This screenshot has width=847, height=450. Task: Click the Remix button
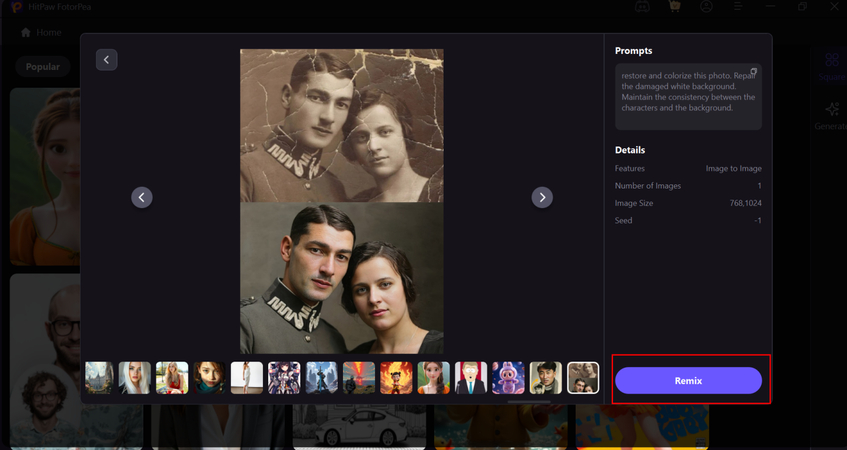coord(688,380)
